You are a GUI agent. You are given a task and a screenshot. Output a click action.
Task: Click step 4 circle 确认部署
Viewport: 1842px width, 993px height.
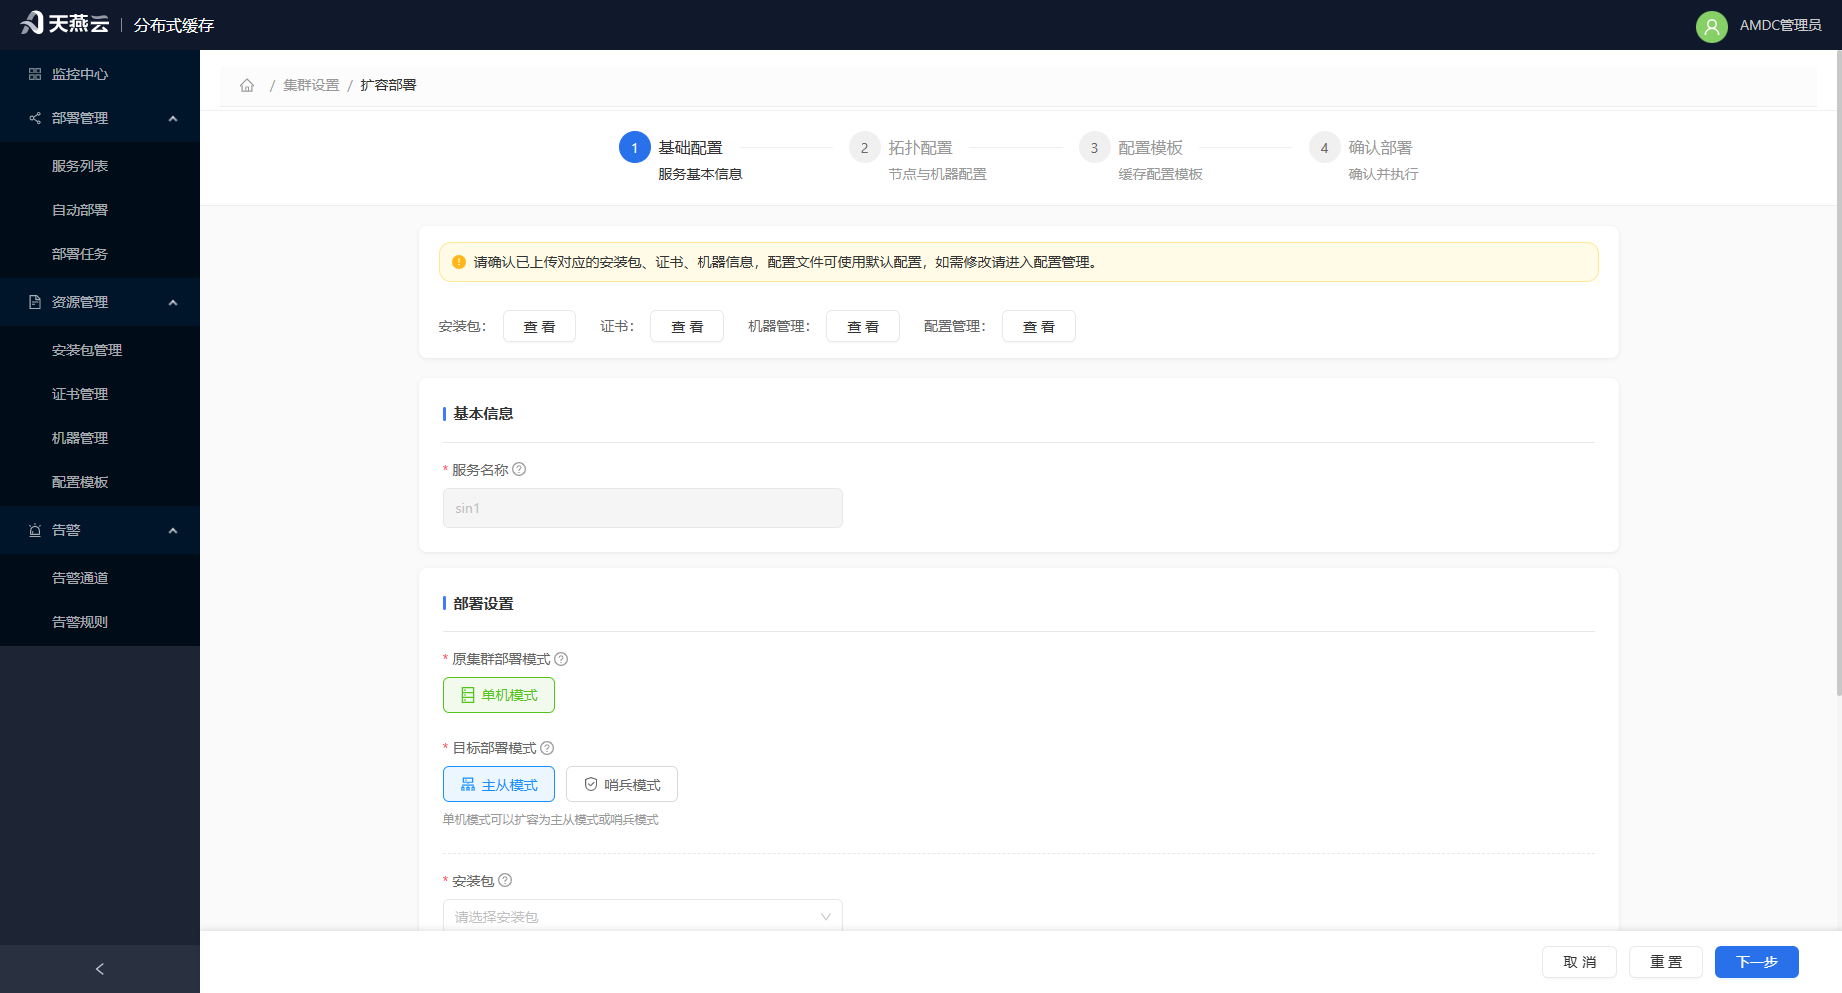(x=1325, y=147)
